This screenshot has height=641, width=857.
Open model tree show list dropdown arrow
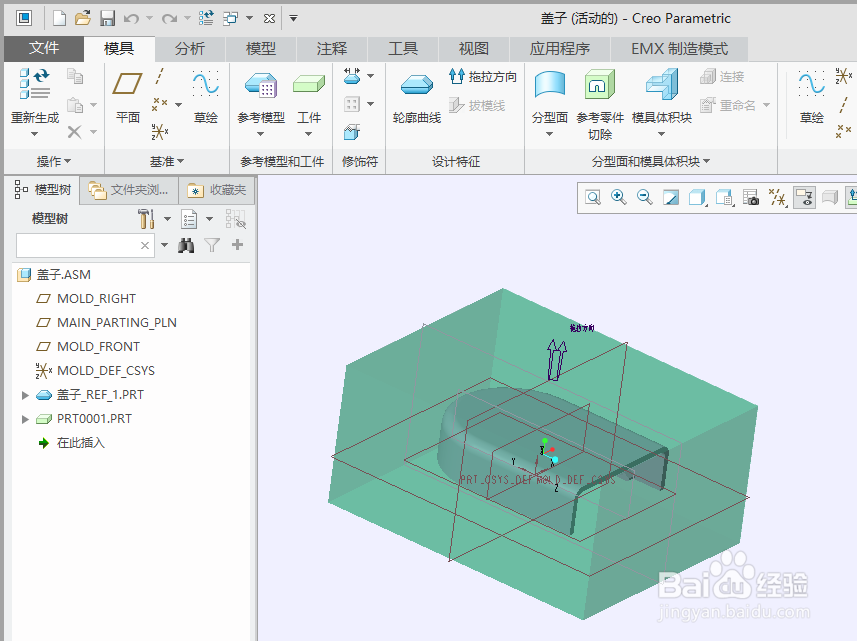(209, 219)
